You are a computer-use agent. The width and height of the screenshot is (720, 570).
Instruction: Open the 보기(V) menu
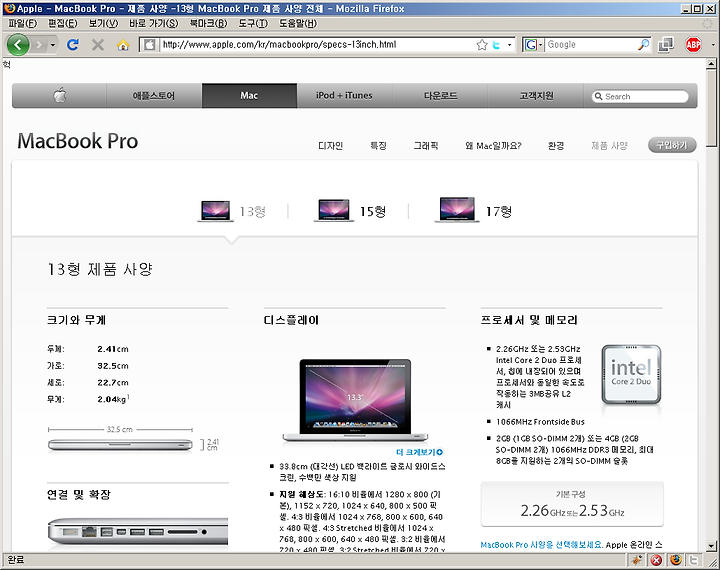pyautogui.click(x=103, y=23)
